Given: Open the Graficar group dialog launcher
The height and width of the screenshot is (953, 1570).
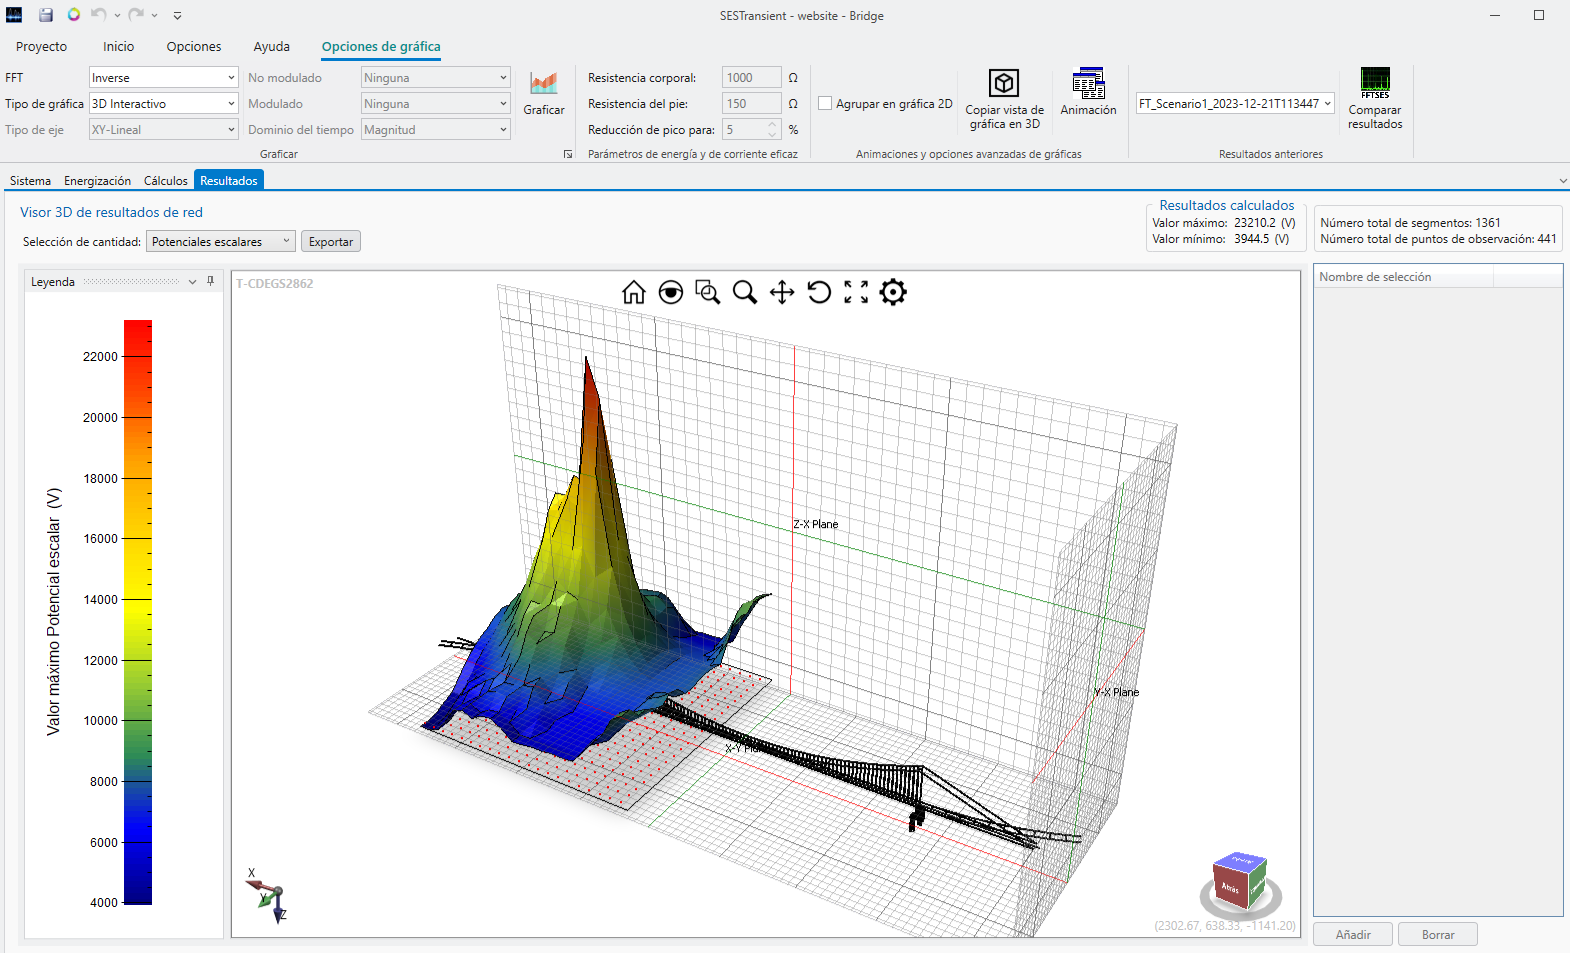Looking at the screenshot, I should coord(568,154).
